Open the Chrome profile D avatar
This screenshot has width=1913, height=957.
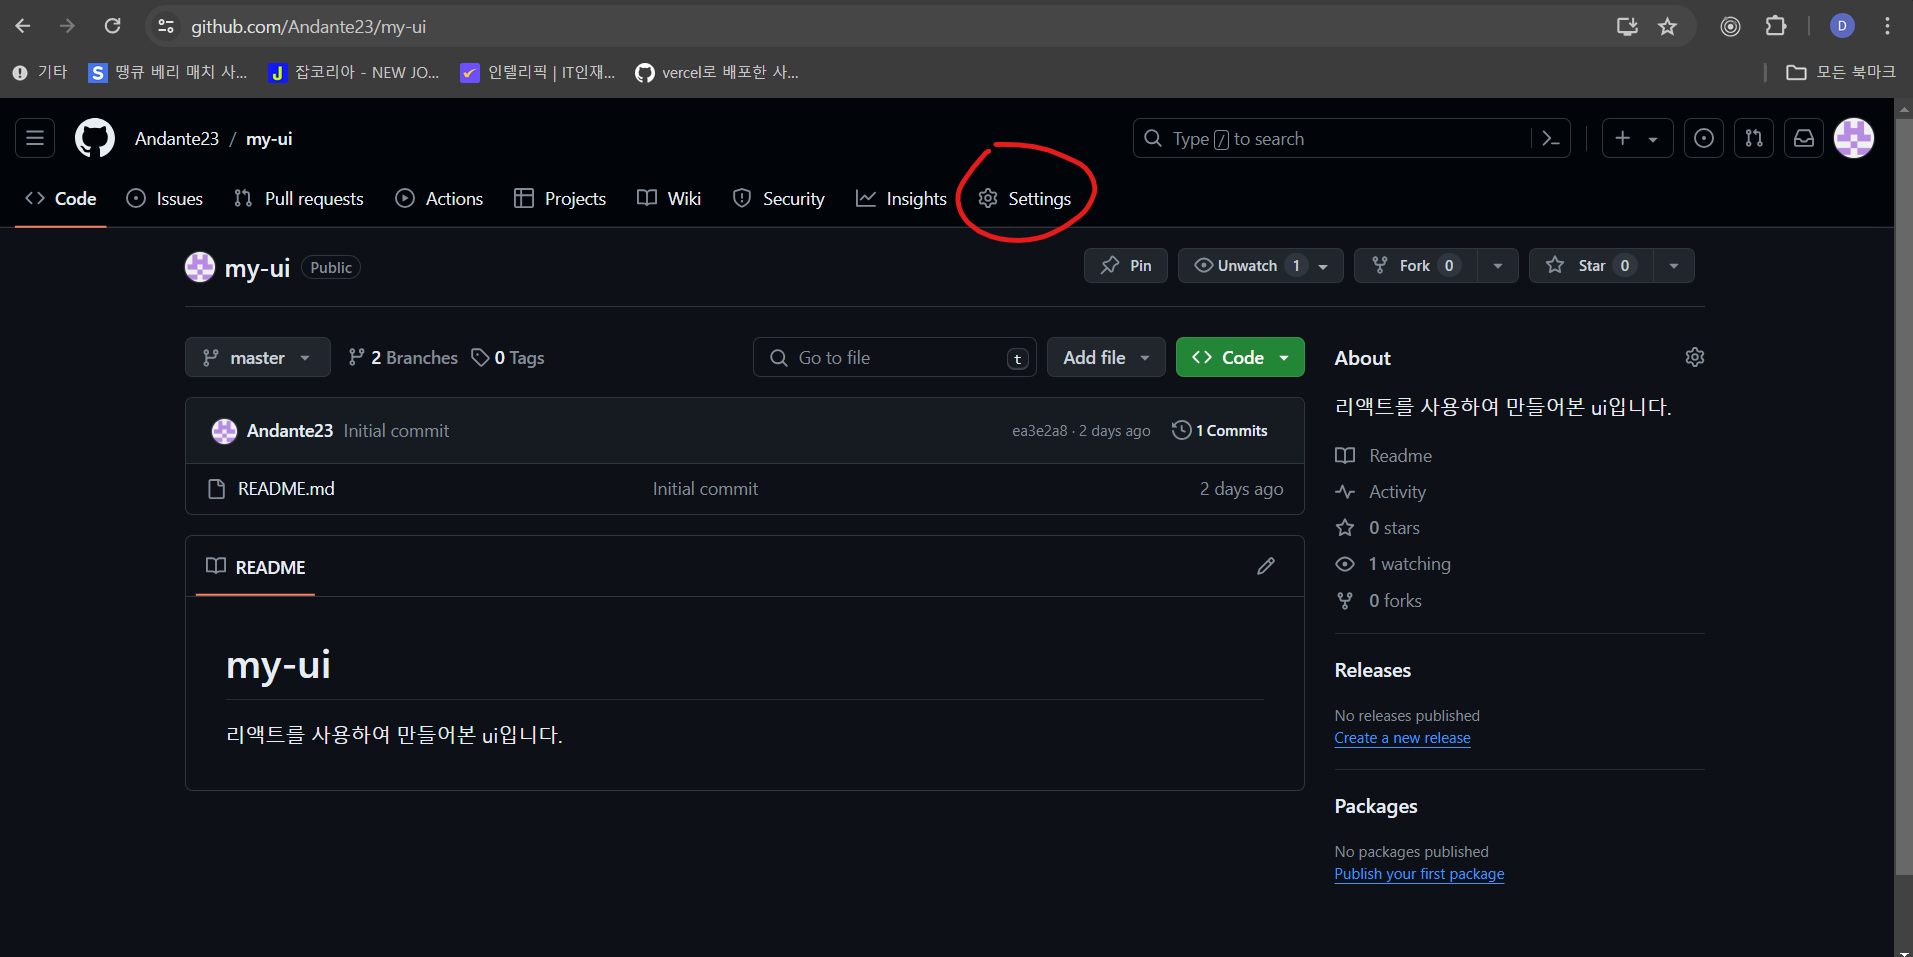click(x=1842, y=27)
